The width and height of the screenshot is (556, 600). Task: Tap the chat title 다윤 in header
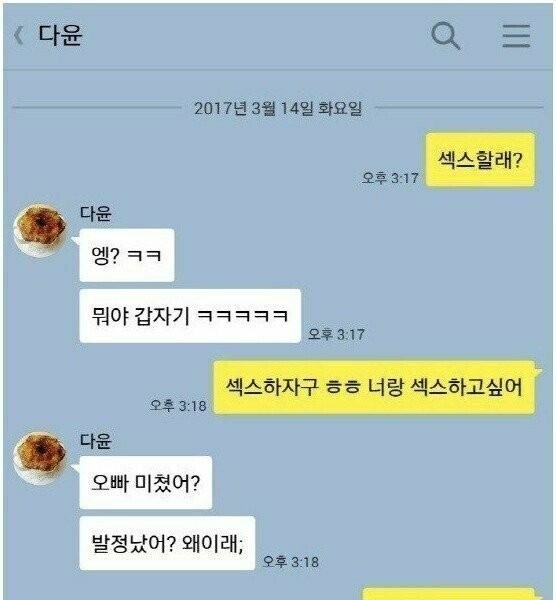(60, 35)
